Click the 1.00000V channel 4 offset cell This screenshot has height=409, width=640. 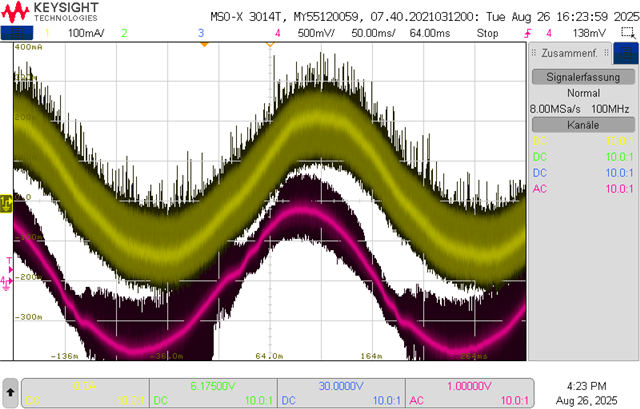pyautogui.click(x=469, y=393)
